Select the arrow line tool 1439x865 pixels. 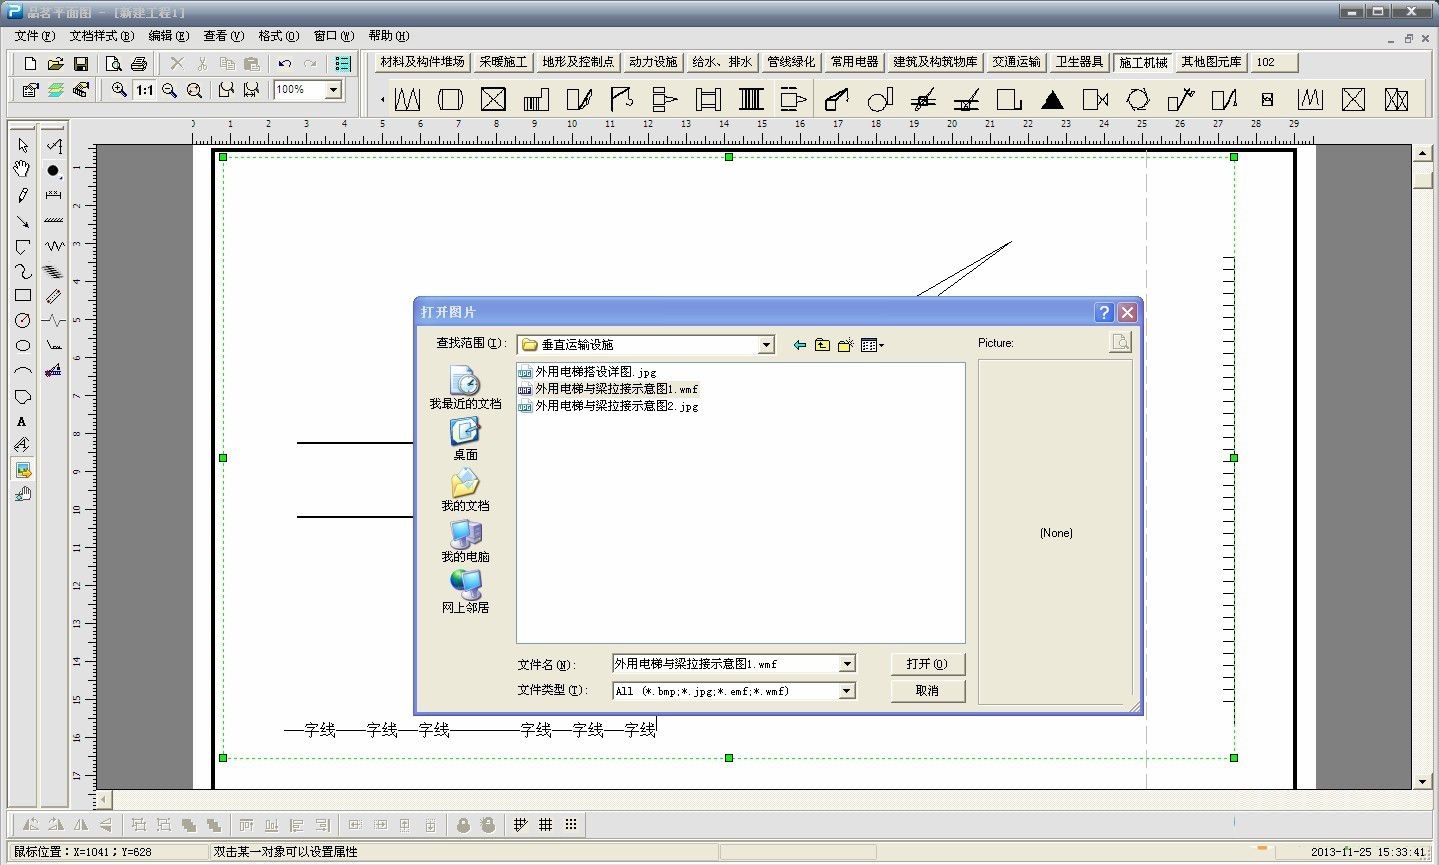(x=23, y=220)
